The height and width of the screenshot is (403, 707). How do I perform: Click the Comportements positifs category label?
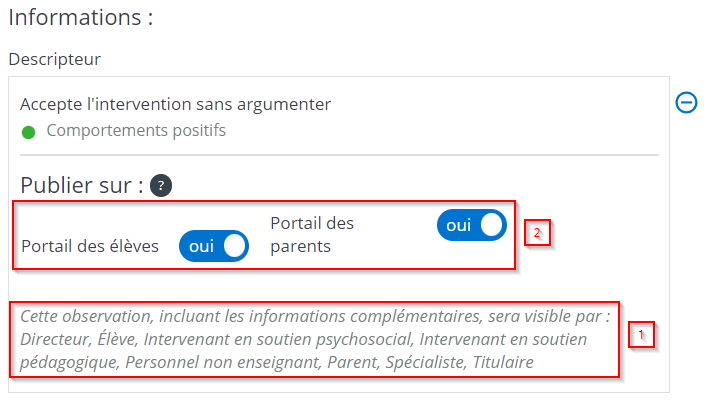[x=136, y=130]
